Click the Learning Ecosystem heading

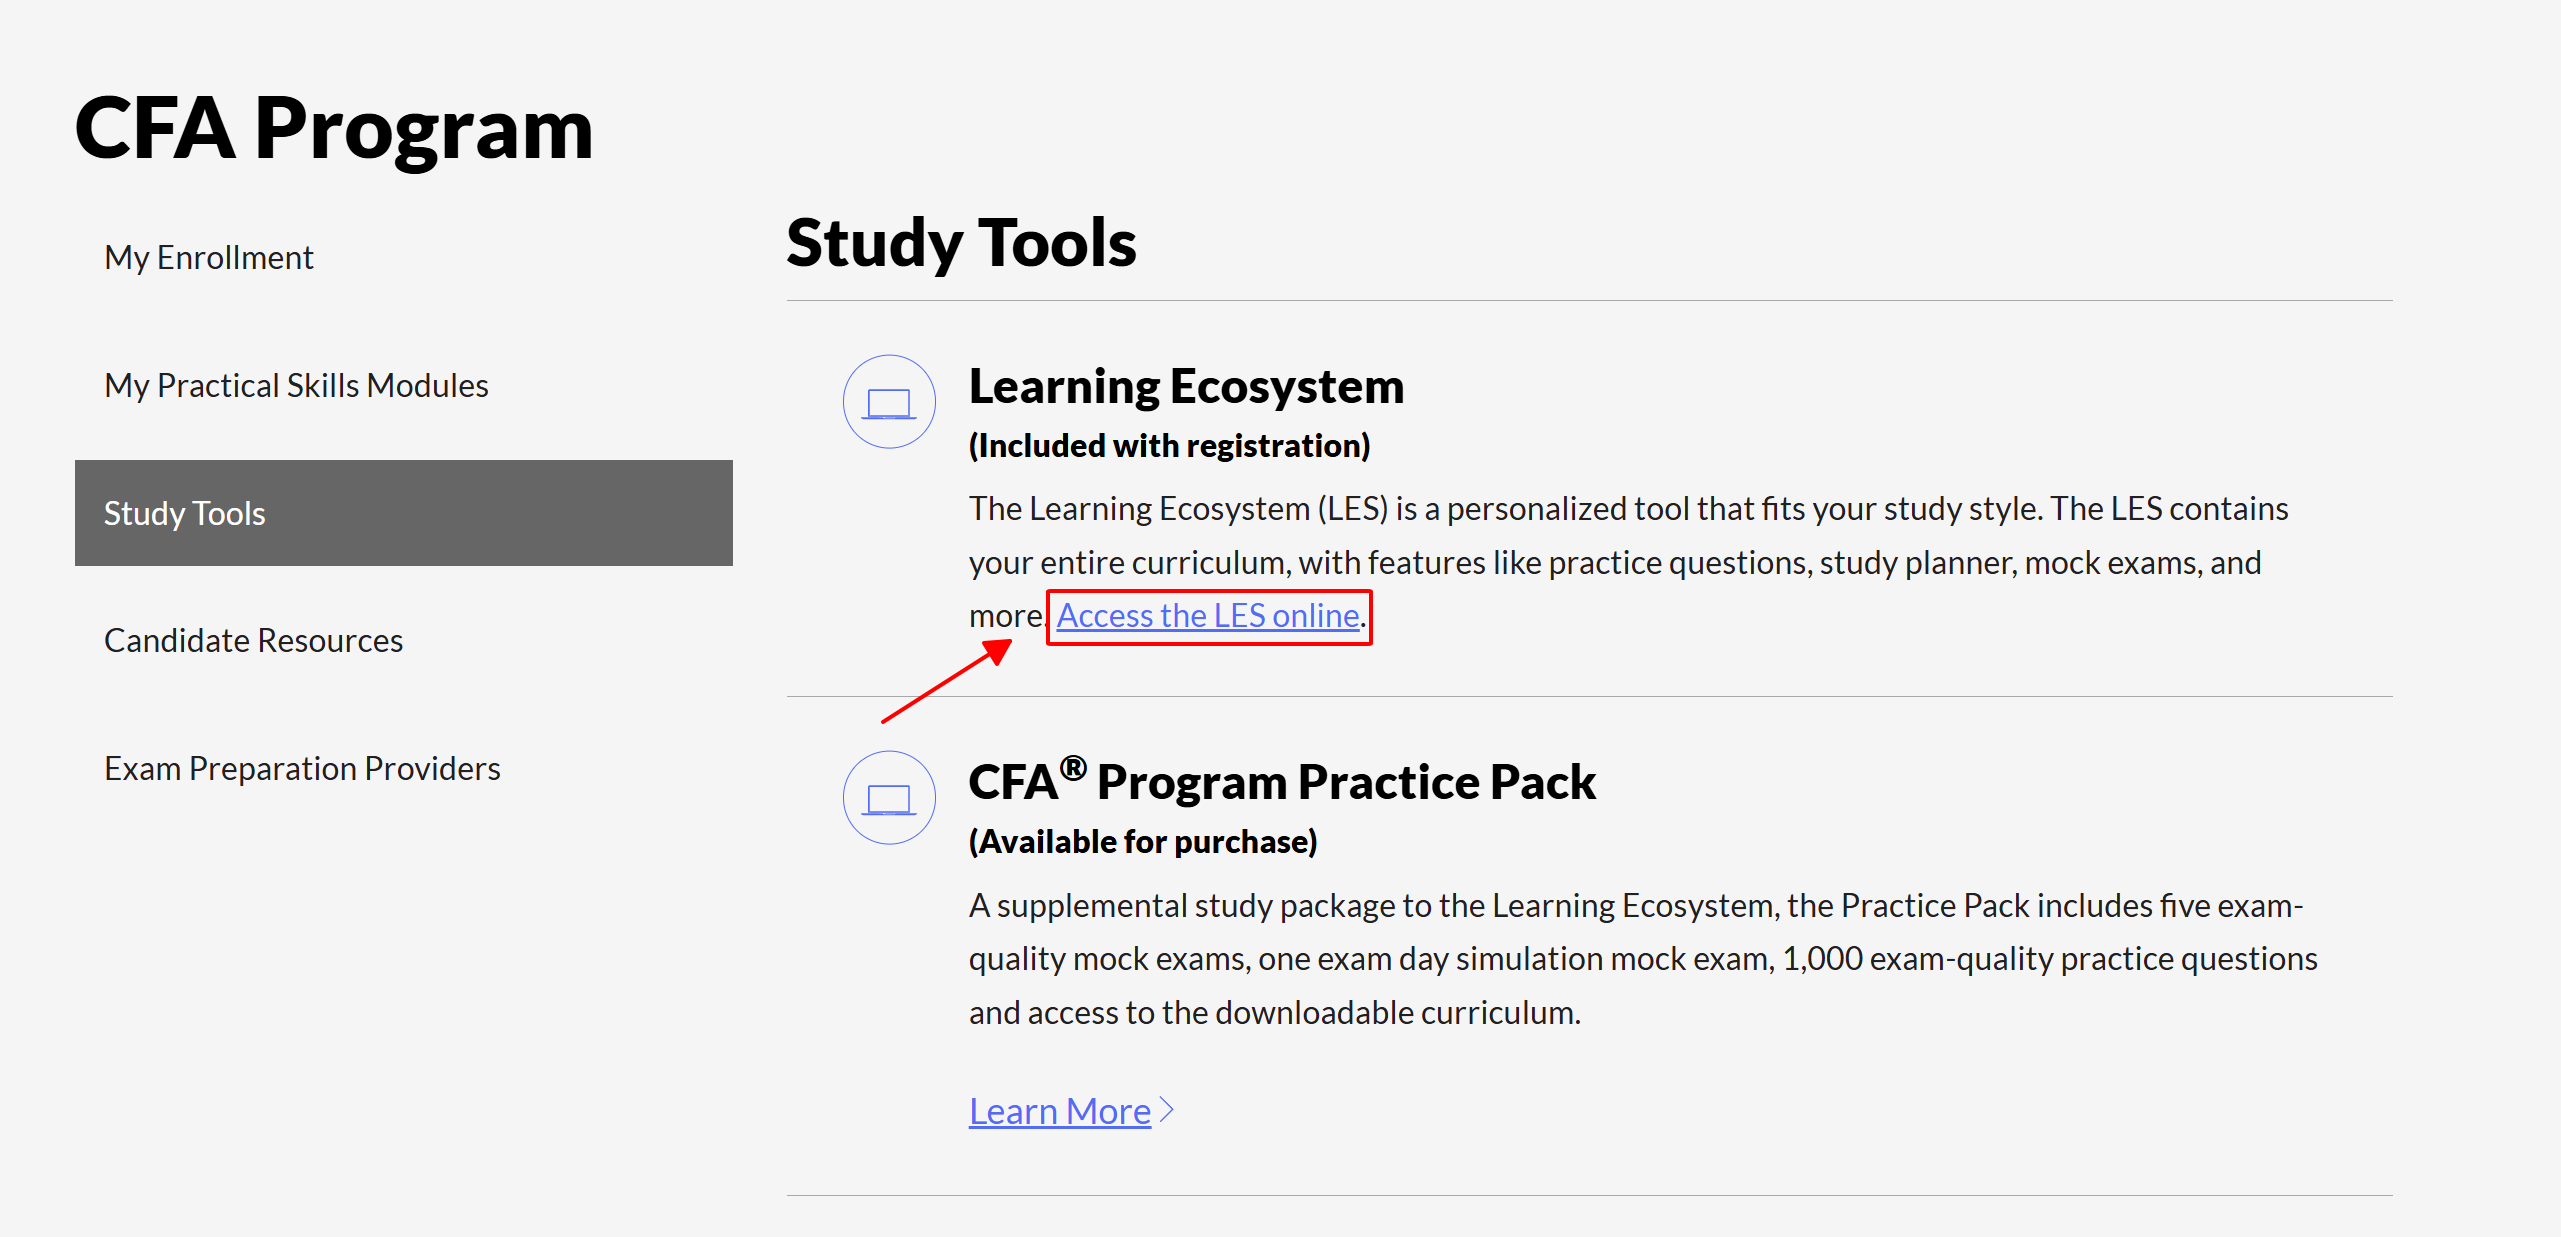(x=1186, y=387)
